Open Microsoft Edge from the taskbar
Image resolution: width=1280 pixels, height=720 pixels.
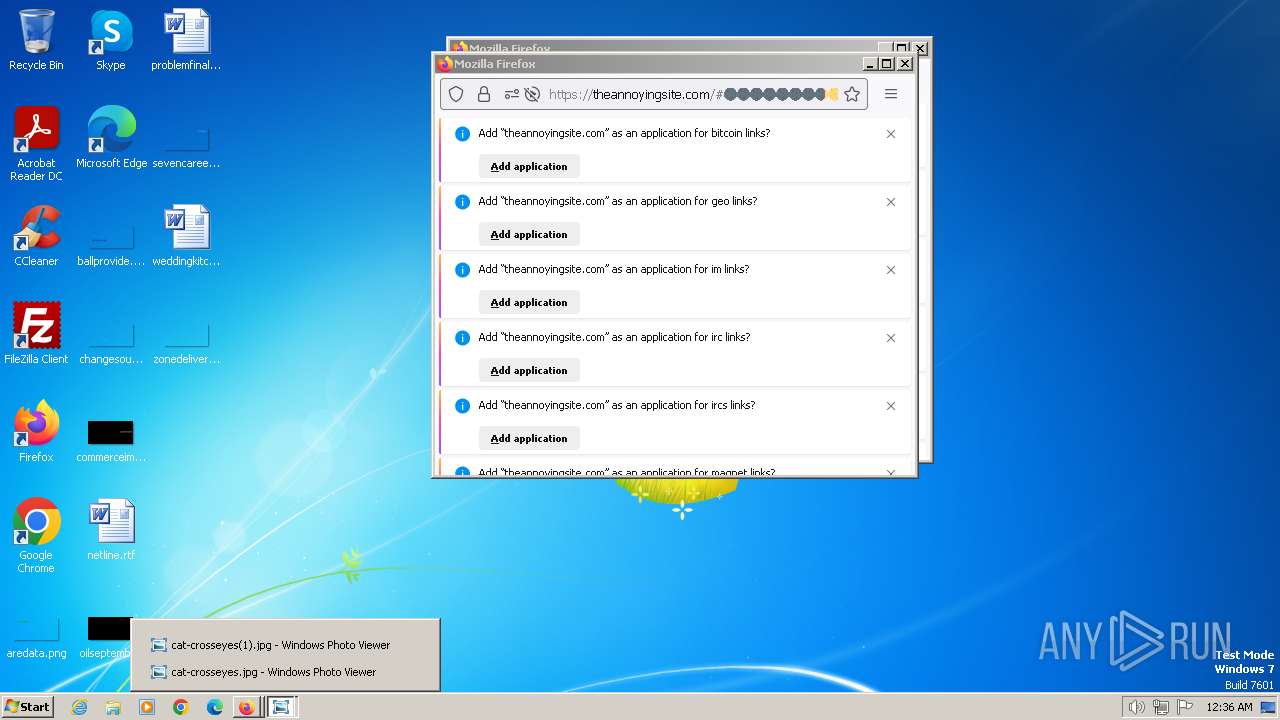coord(215,707)
